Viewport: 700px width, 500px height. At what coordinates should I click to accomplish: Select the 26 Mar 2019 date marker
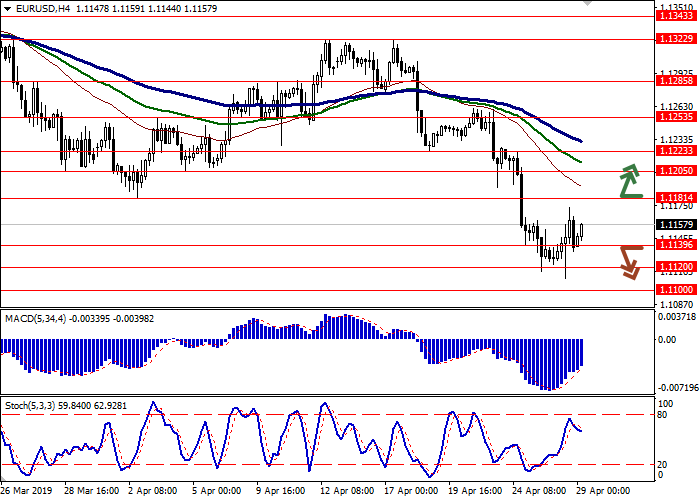[x=27, y=491]
